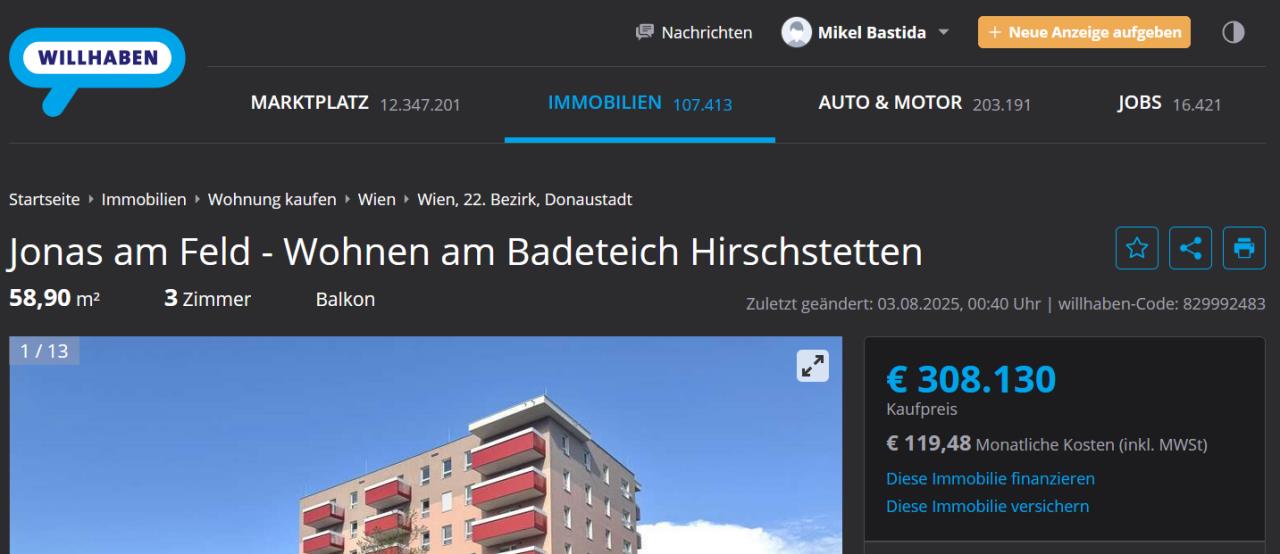Open Diese Immobilie versichern link
The width and height of the screenshot is (1280, 554).
coord(987,506)
